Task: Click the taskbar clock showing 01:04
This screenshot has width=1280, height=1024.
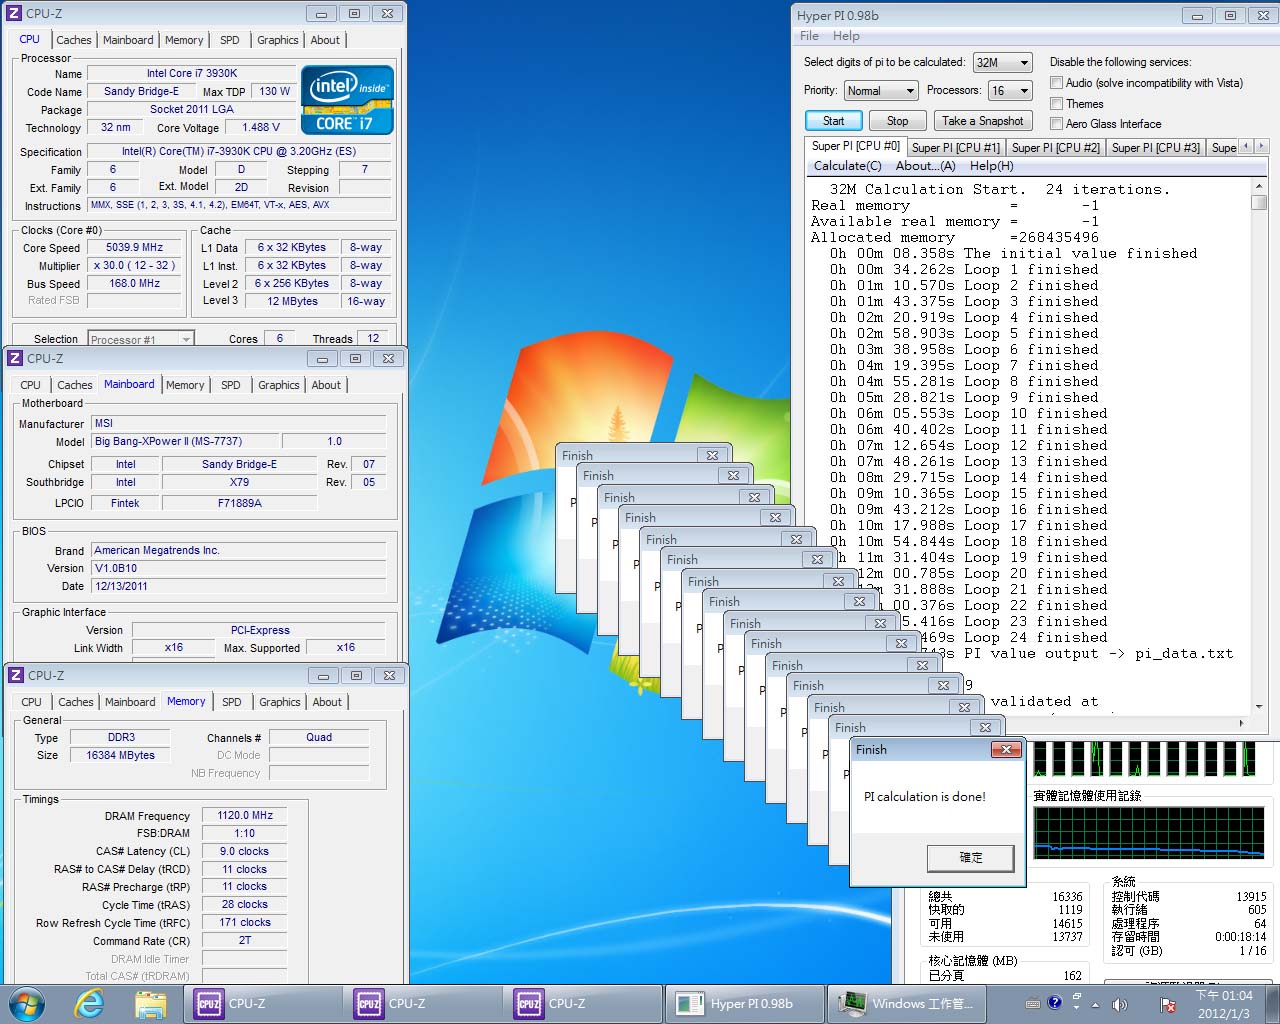Action: click(x=1225, y=1004)
